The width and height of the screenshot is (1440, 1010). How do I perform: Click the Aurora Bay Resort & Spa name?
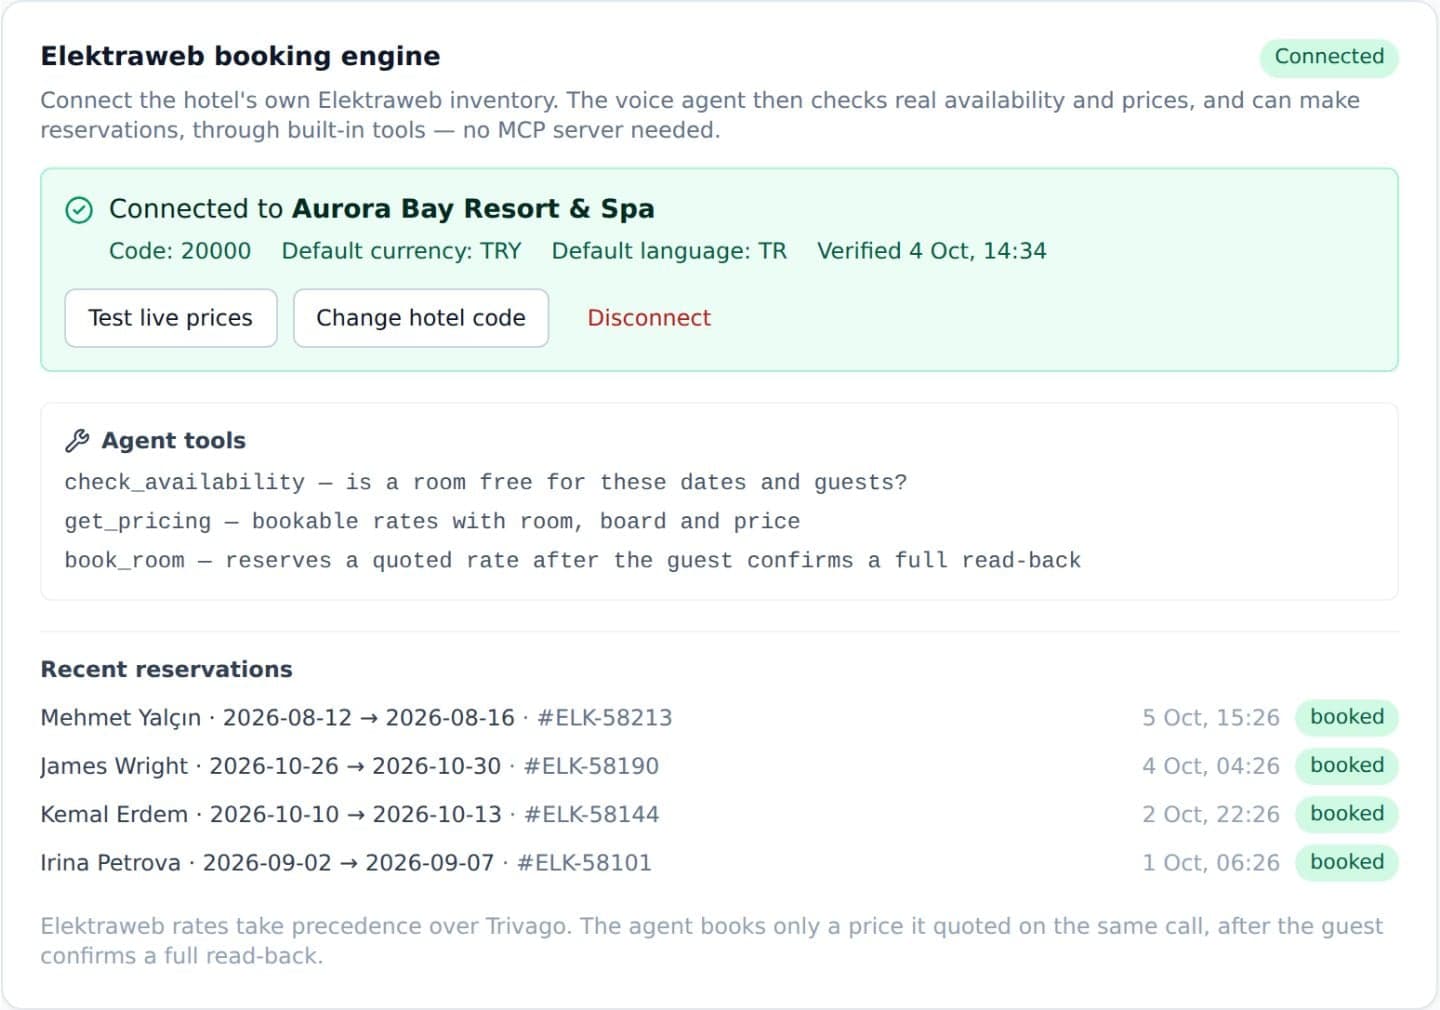473,209
